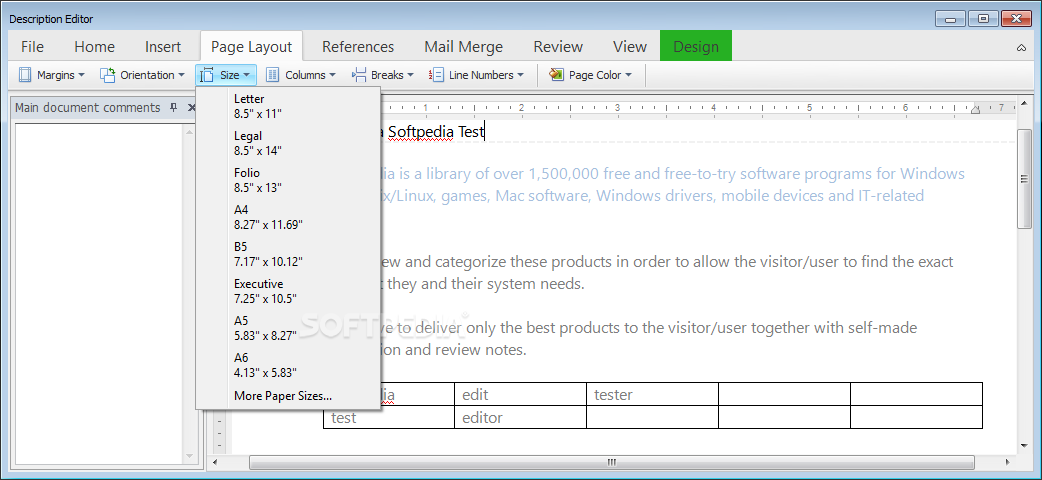Switch to the Review tab
Screen dimensions: 1042x480
[x=558, y=47]
